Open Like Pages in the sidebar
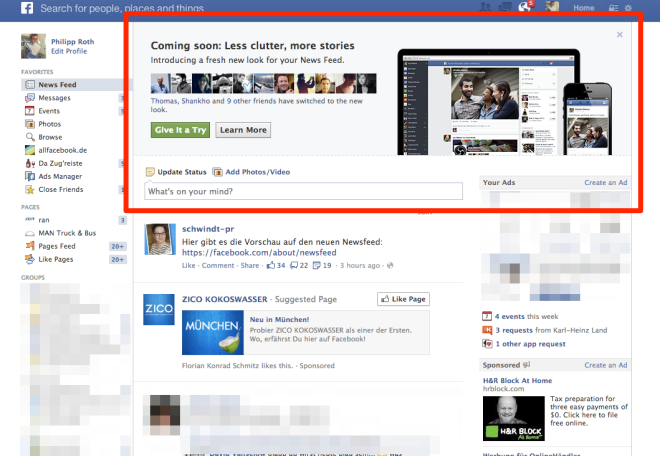Viewport: 660px width, 456px height. pos(56,259)
